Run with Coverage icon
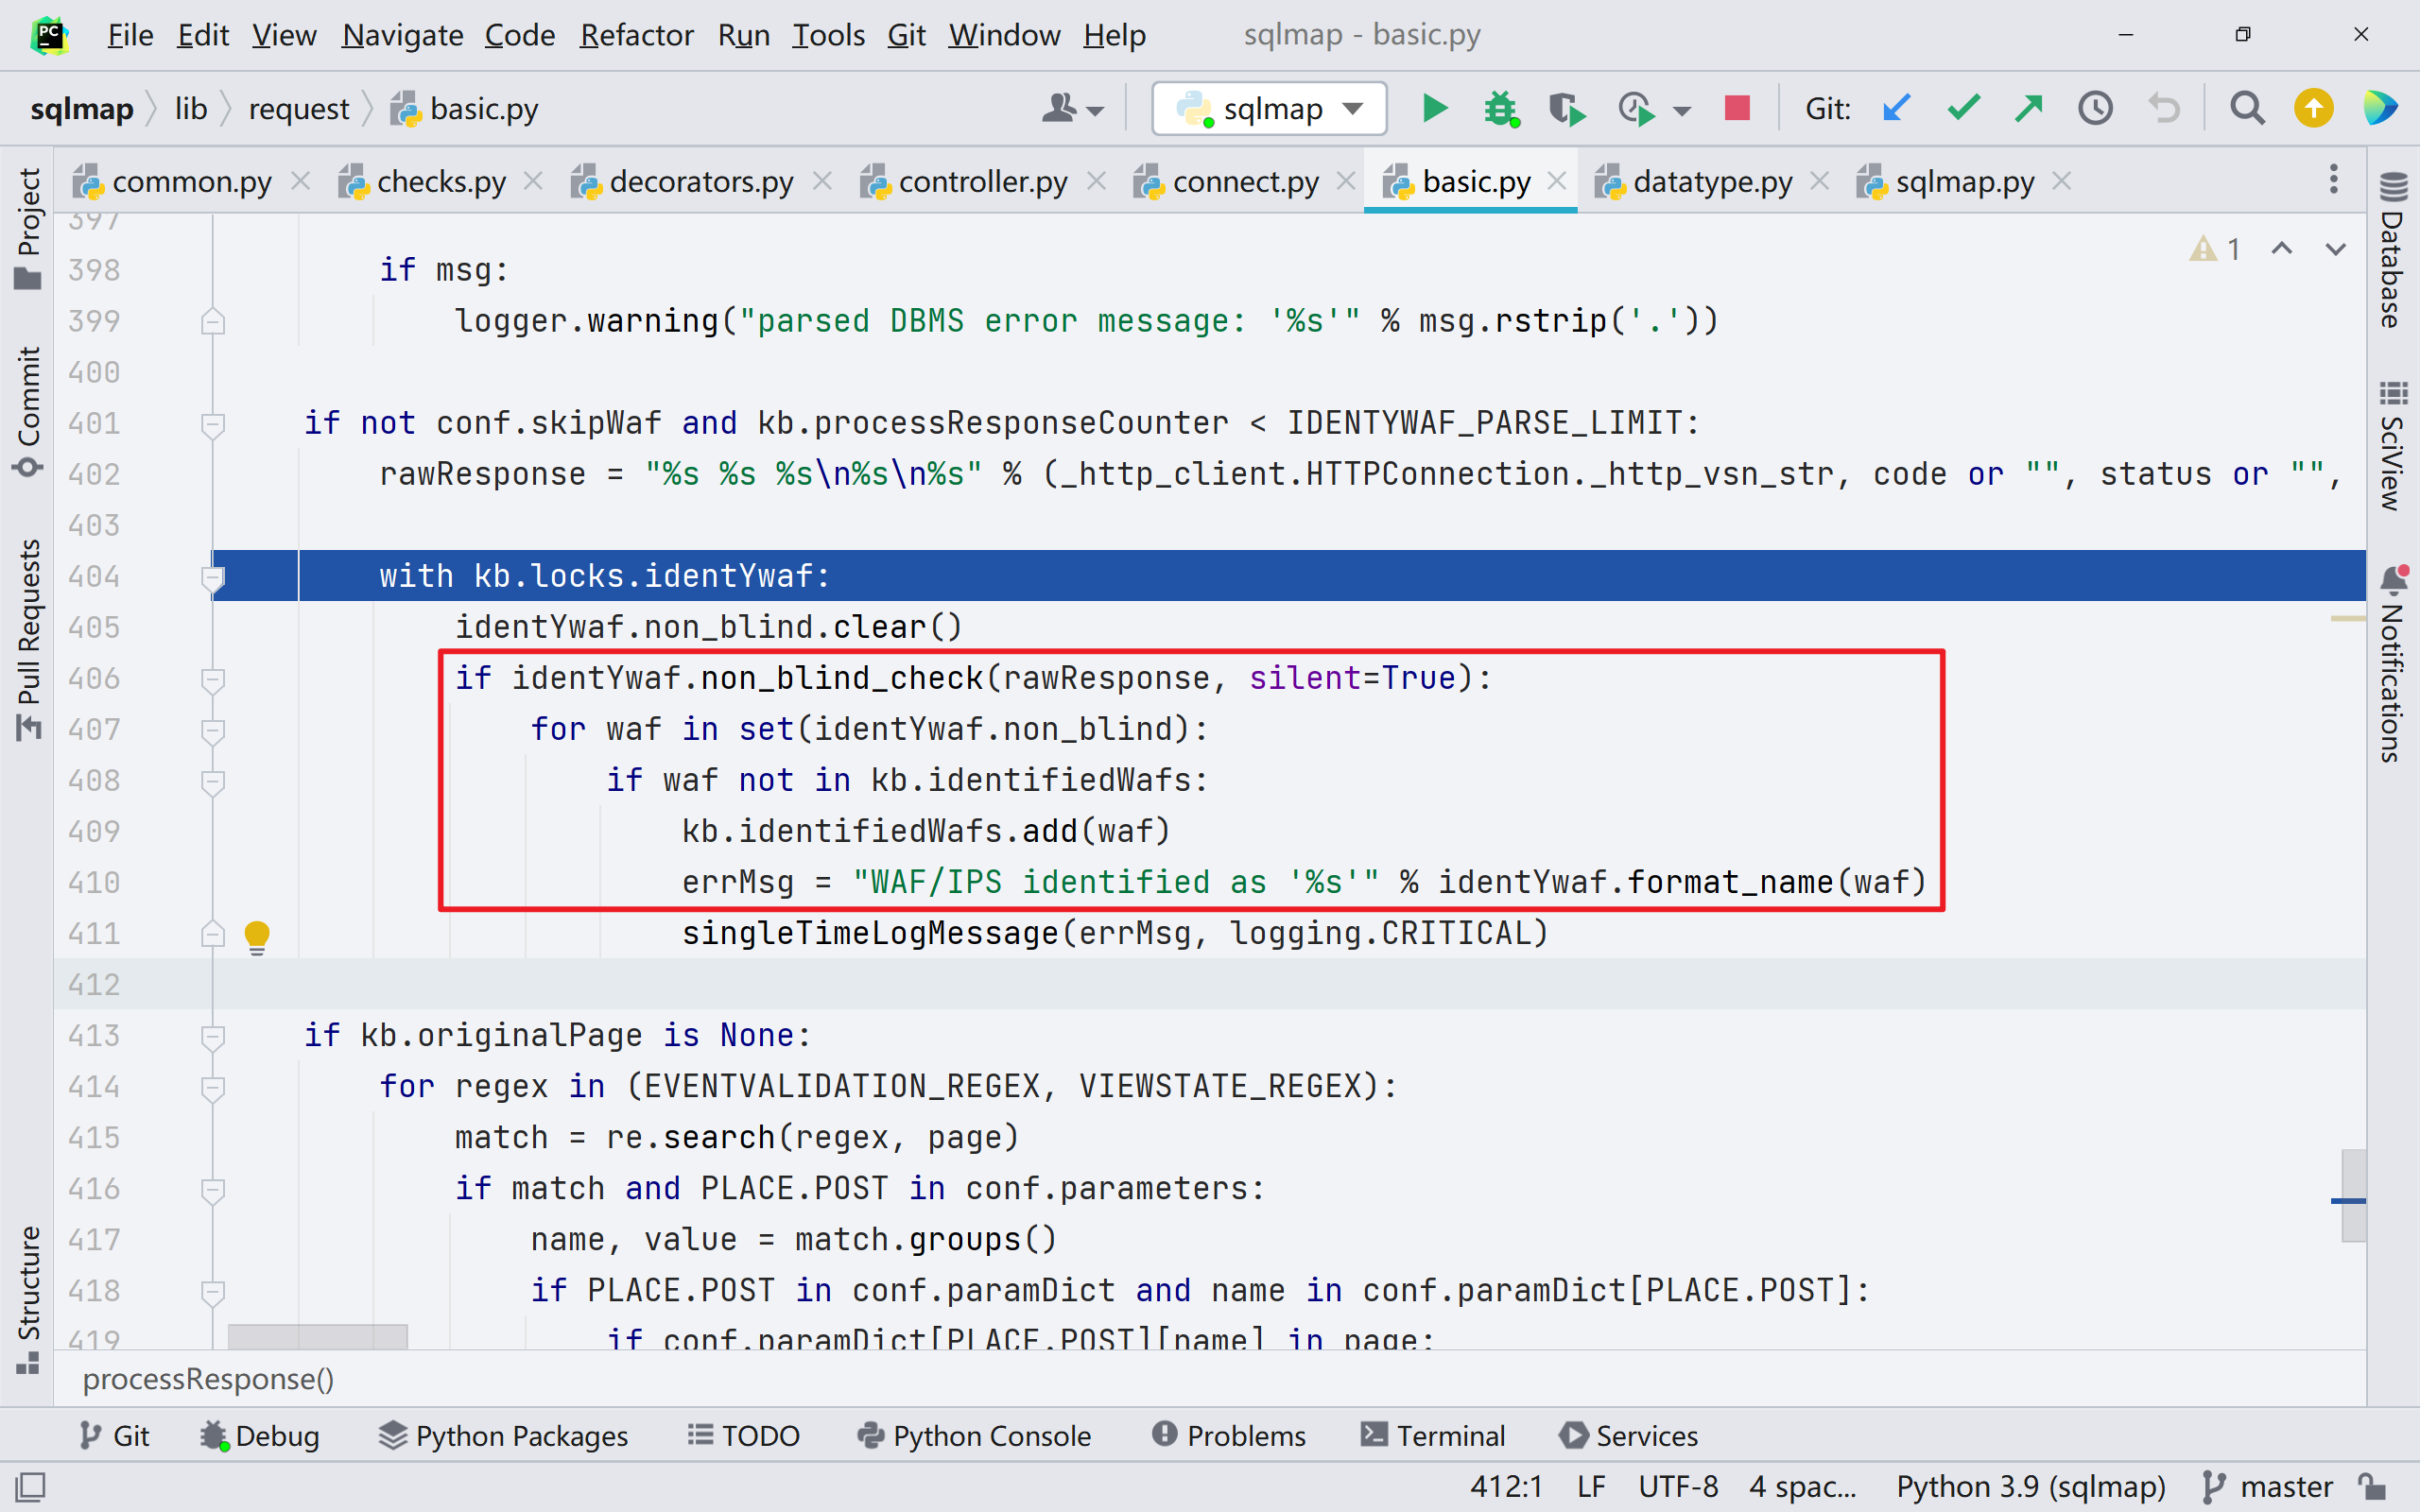 point(1566,108)
